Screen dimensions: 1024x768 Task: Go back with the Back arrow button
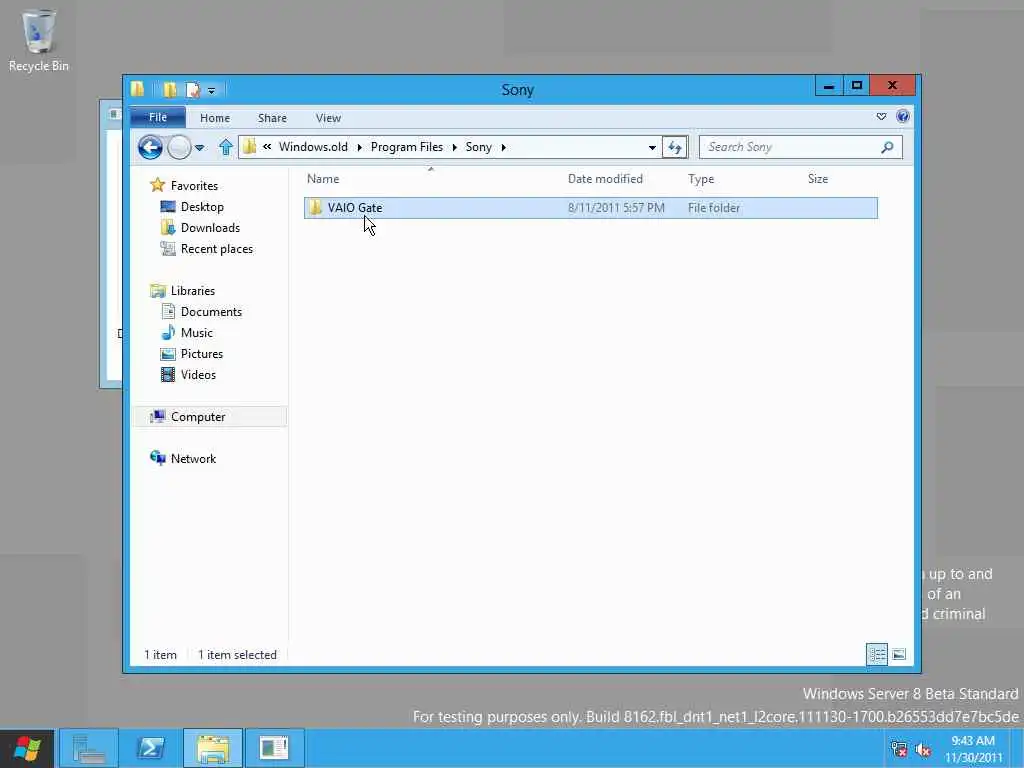[150, 148]
